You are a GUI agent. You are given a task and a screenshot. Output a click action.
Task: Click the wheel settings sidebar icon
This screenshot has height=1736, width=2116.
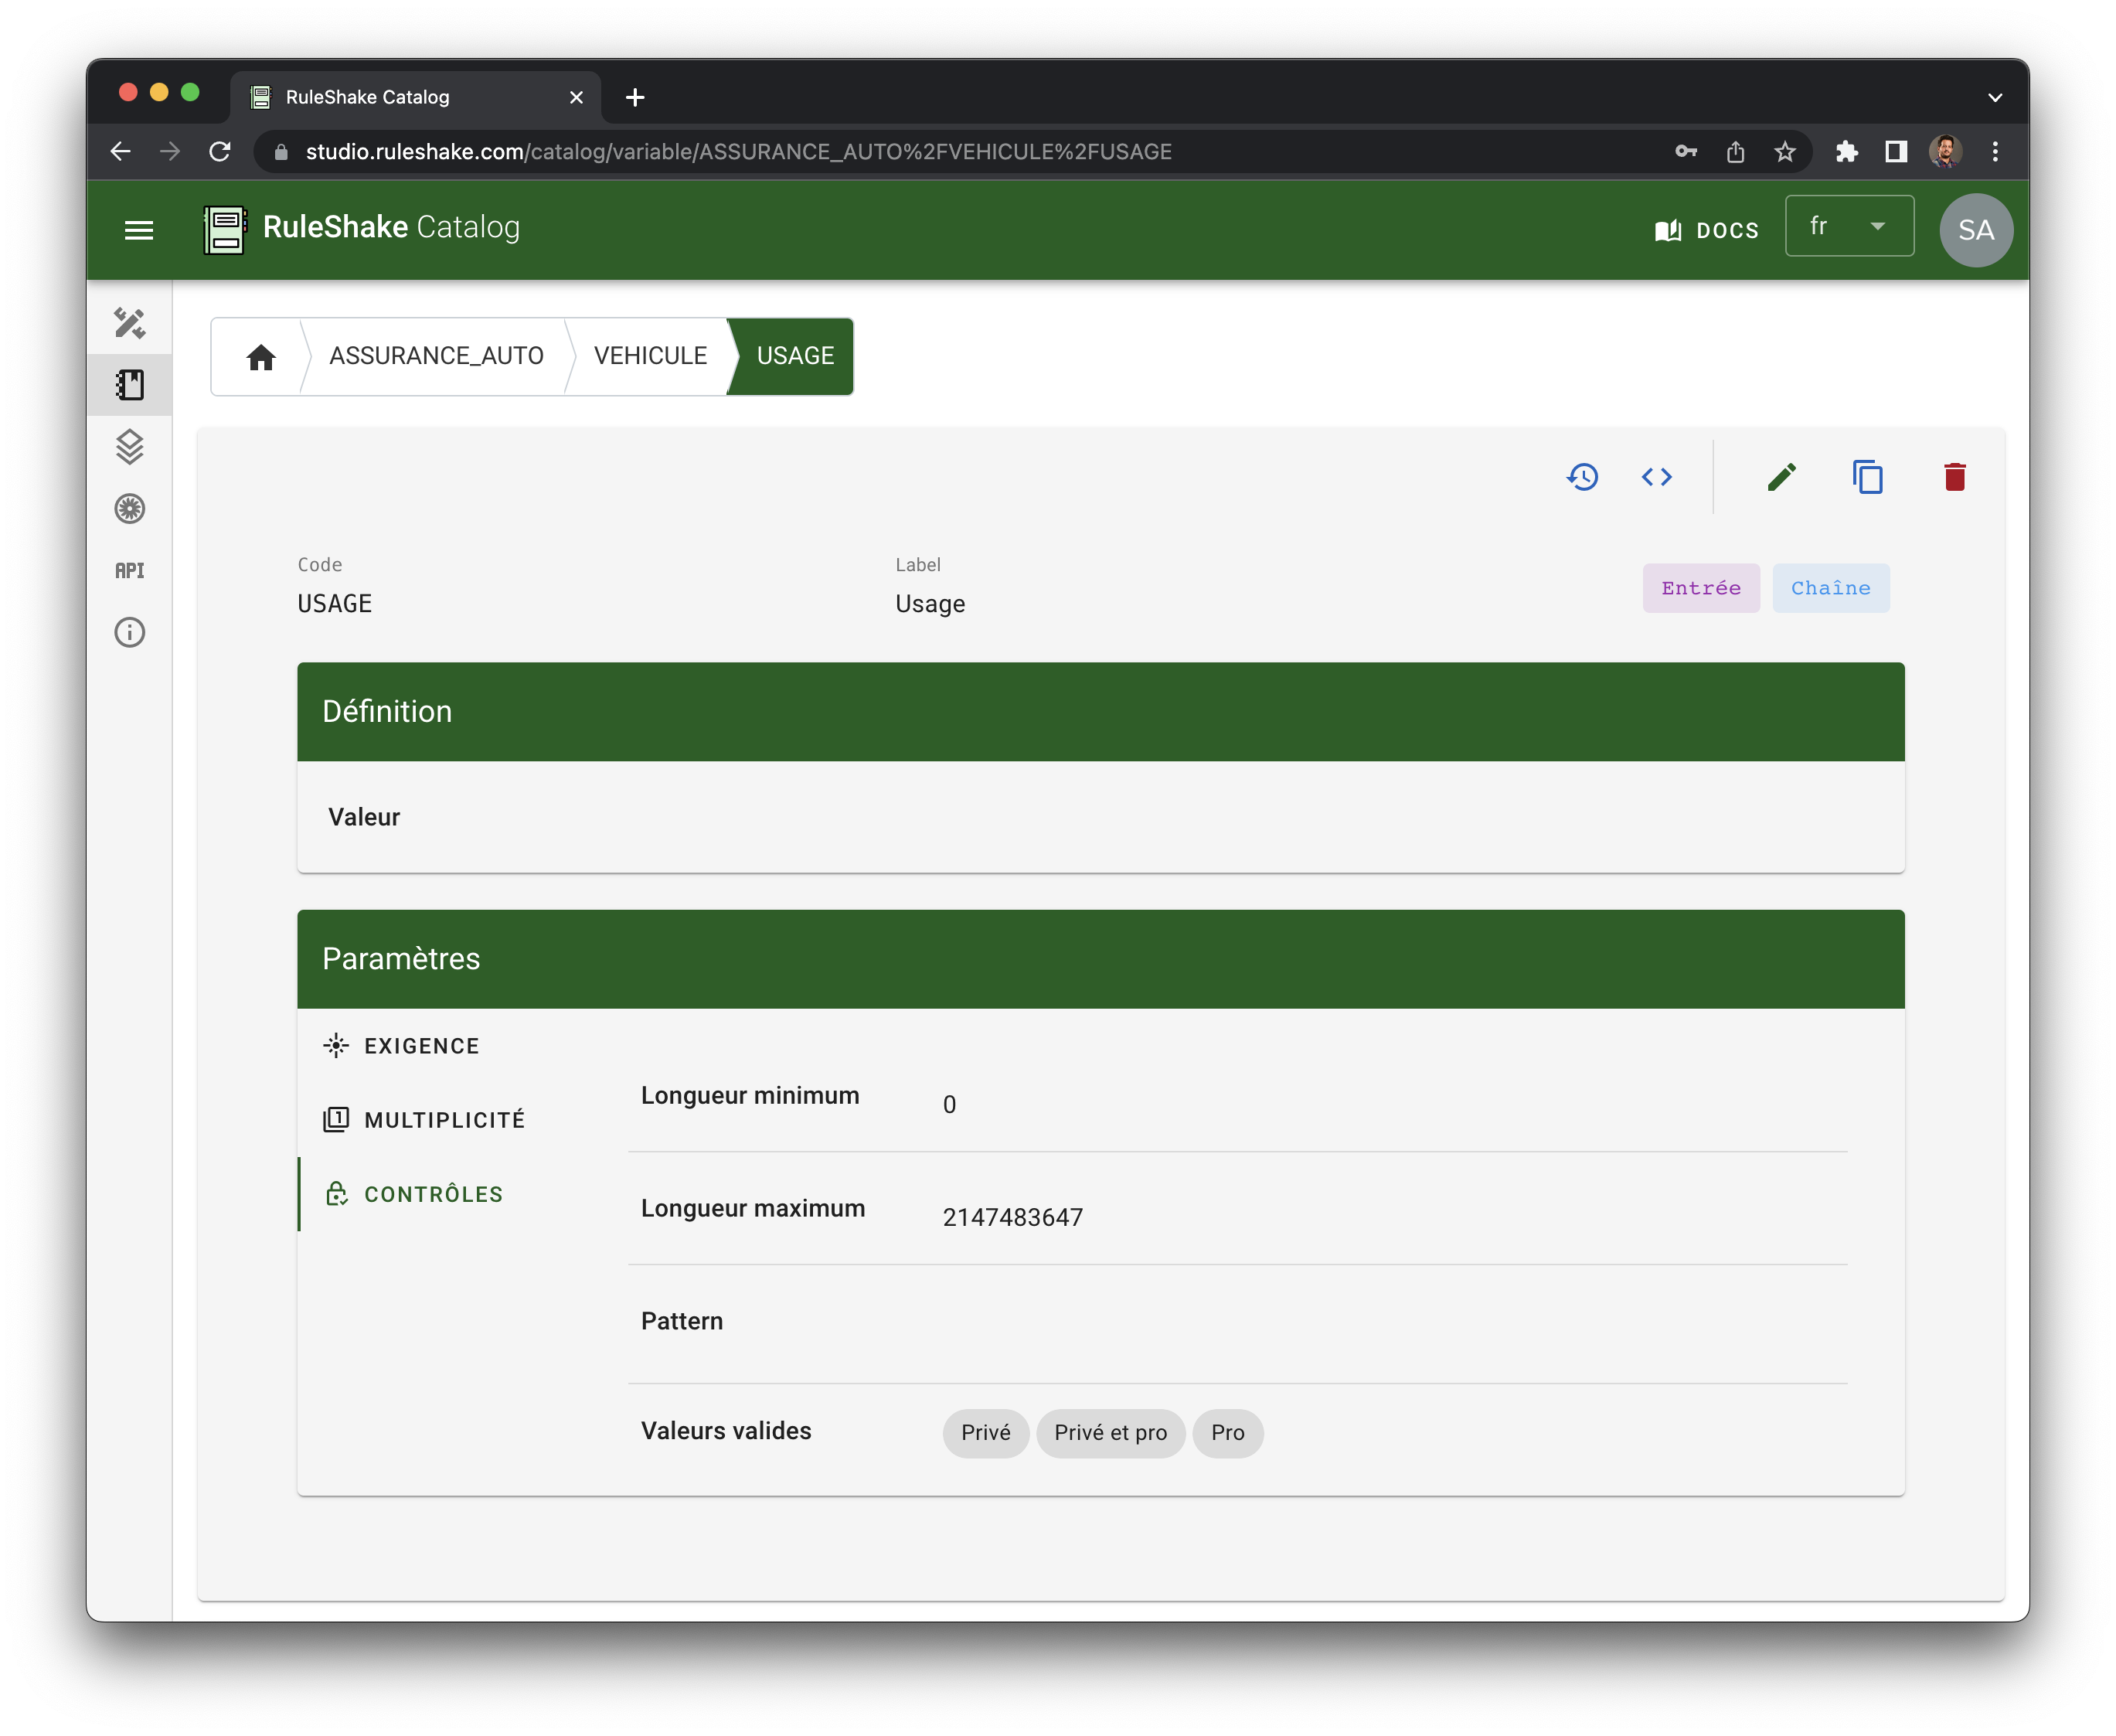(x=130, y=509)
